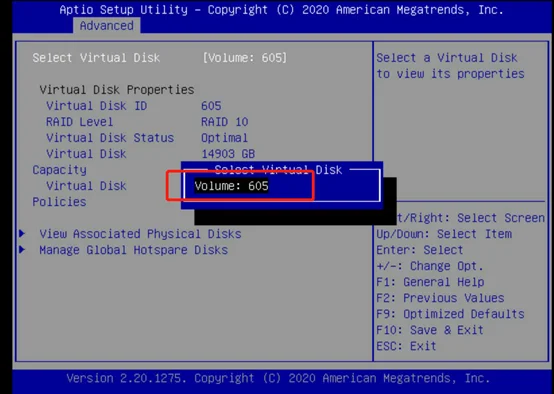Click the '+/-: Change Opt.' hint
The height and width of the screenshot is (394, 554).
430,266
